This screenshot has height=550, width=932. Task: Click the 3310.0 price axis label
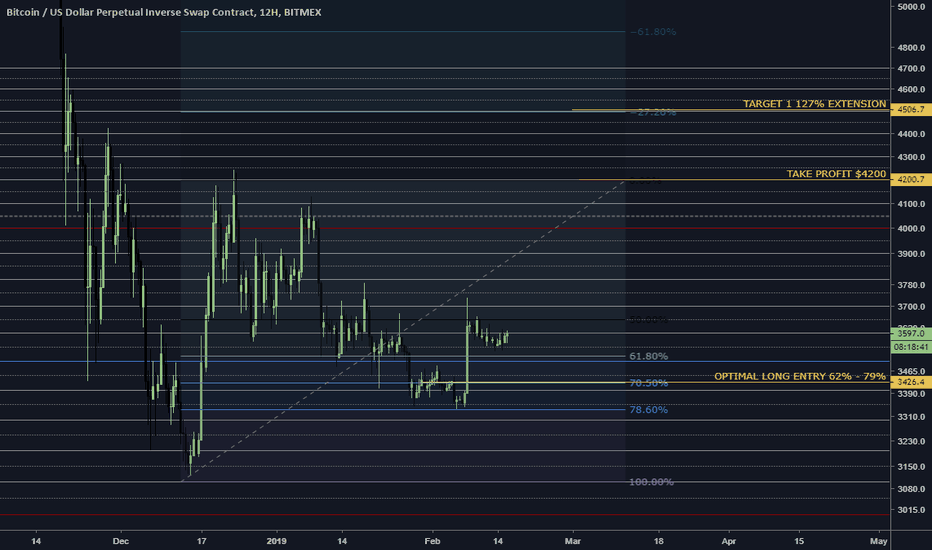[911, 417]
